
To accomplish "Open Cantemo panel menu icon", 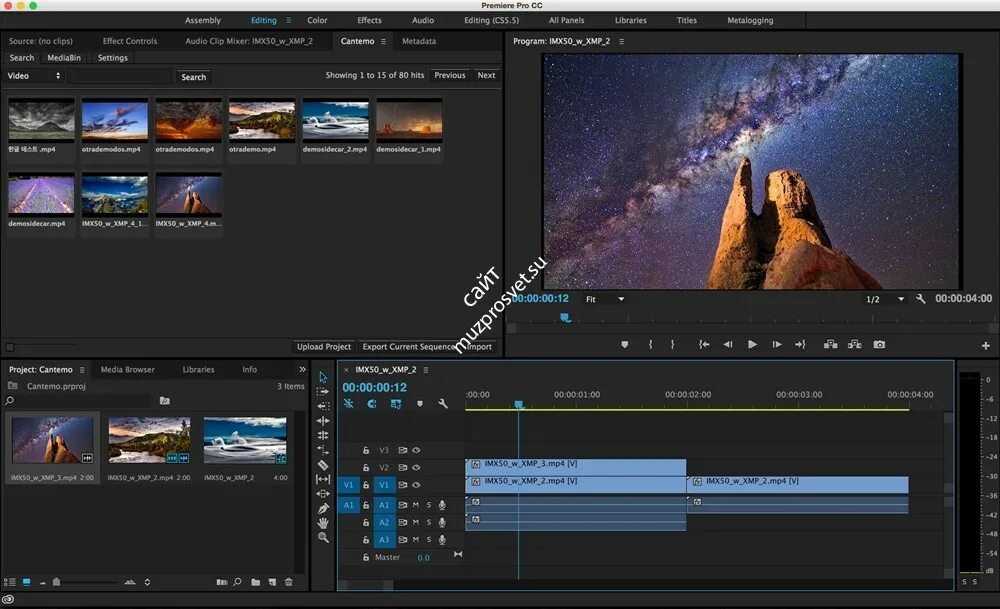I will (383, 41).
